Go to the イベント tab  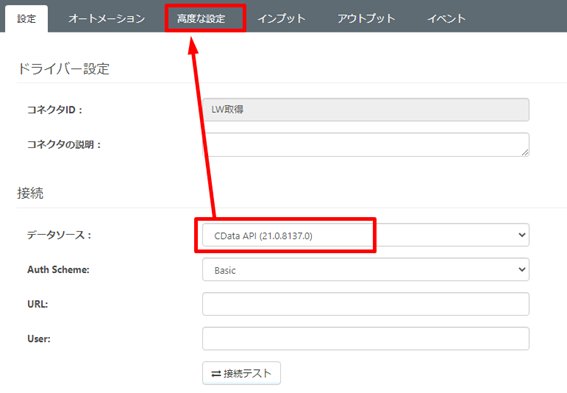click(446, 19)
